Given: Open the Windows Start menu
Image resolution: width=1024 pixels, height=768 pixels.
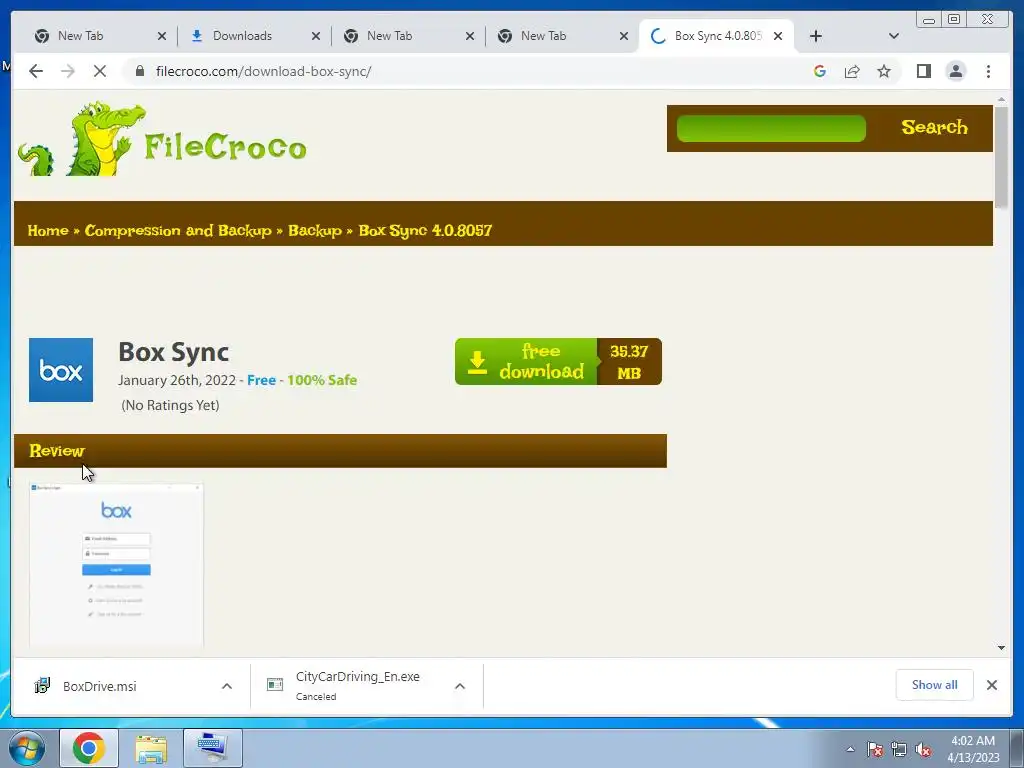Looking at the screenshot, I should tap(26, 748).
